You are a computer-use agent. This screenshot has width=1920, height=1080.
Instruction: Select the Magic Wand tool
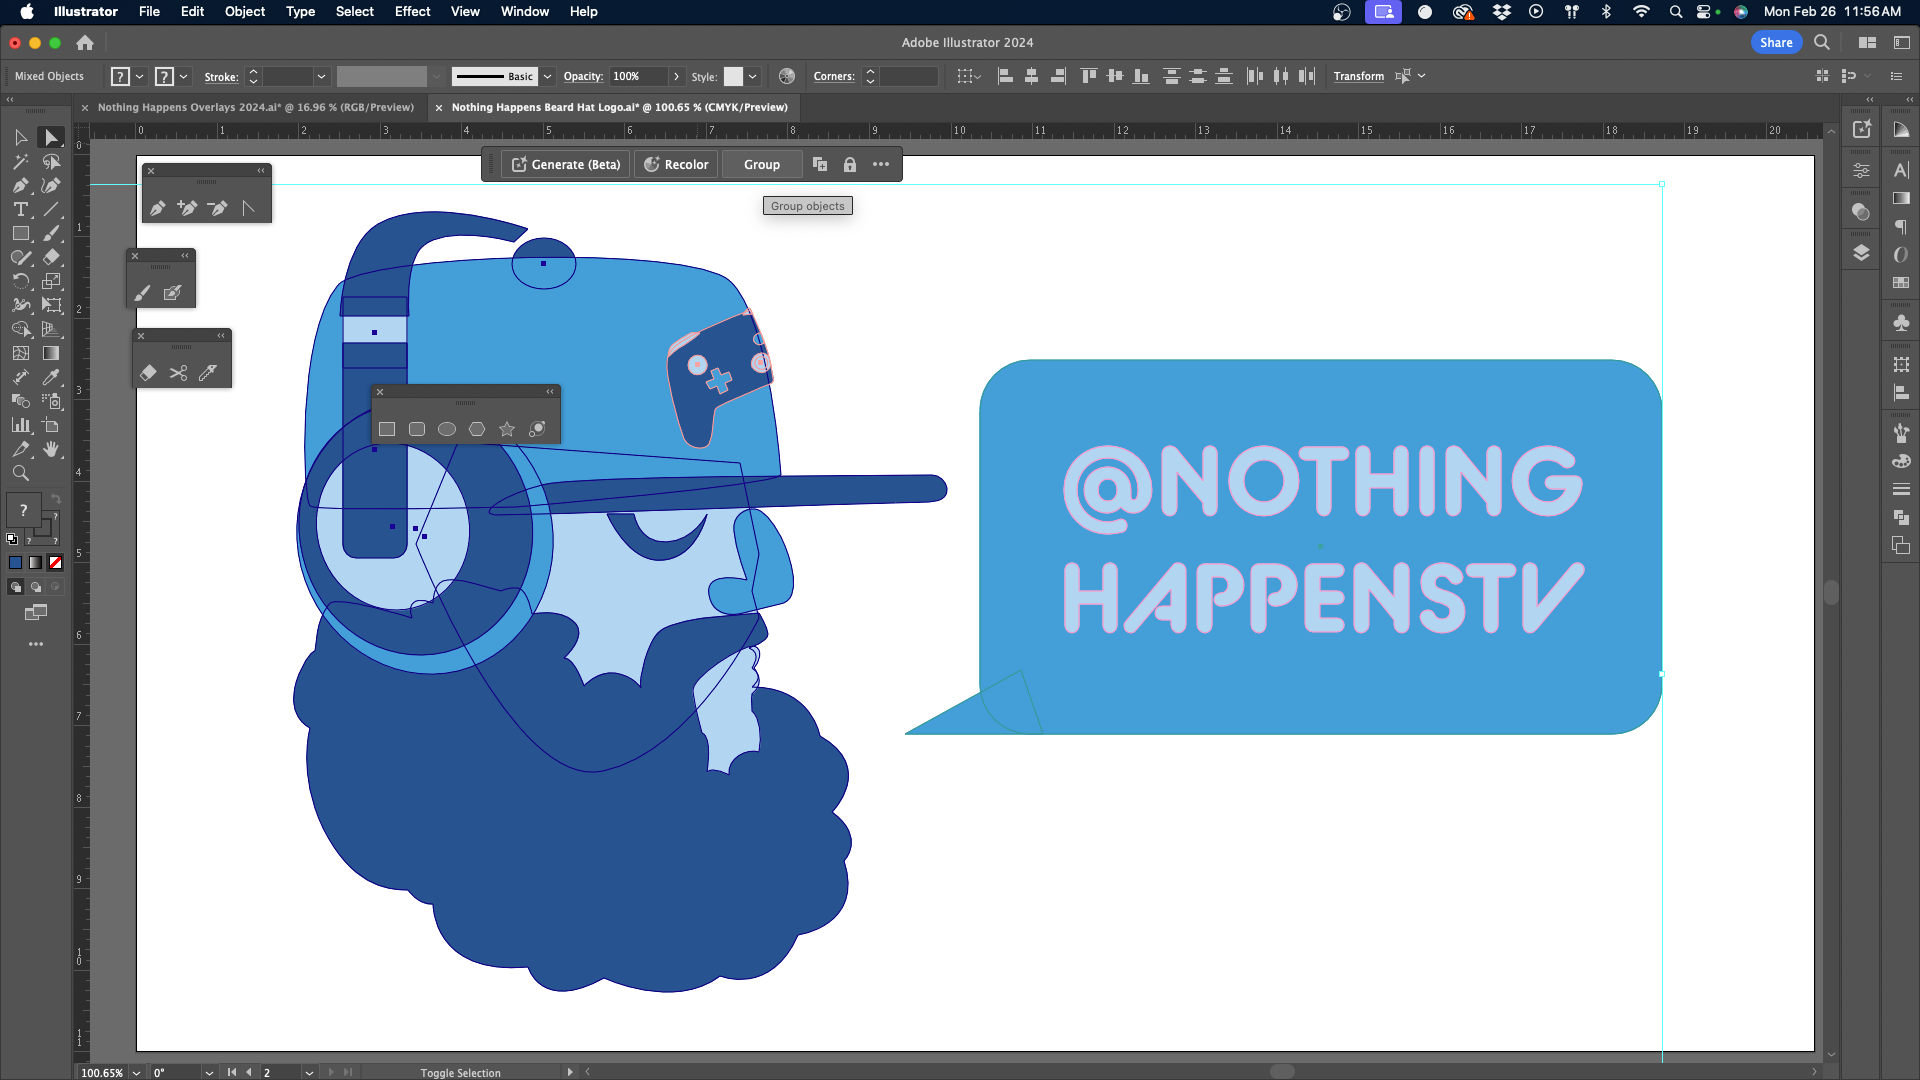coord(20,161)
